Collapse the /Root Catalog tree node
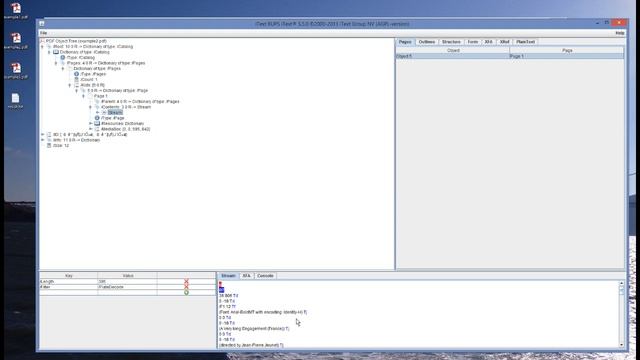The width and height of the screenshot is (640, 360). tap(42, 47)
